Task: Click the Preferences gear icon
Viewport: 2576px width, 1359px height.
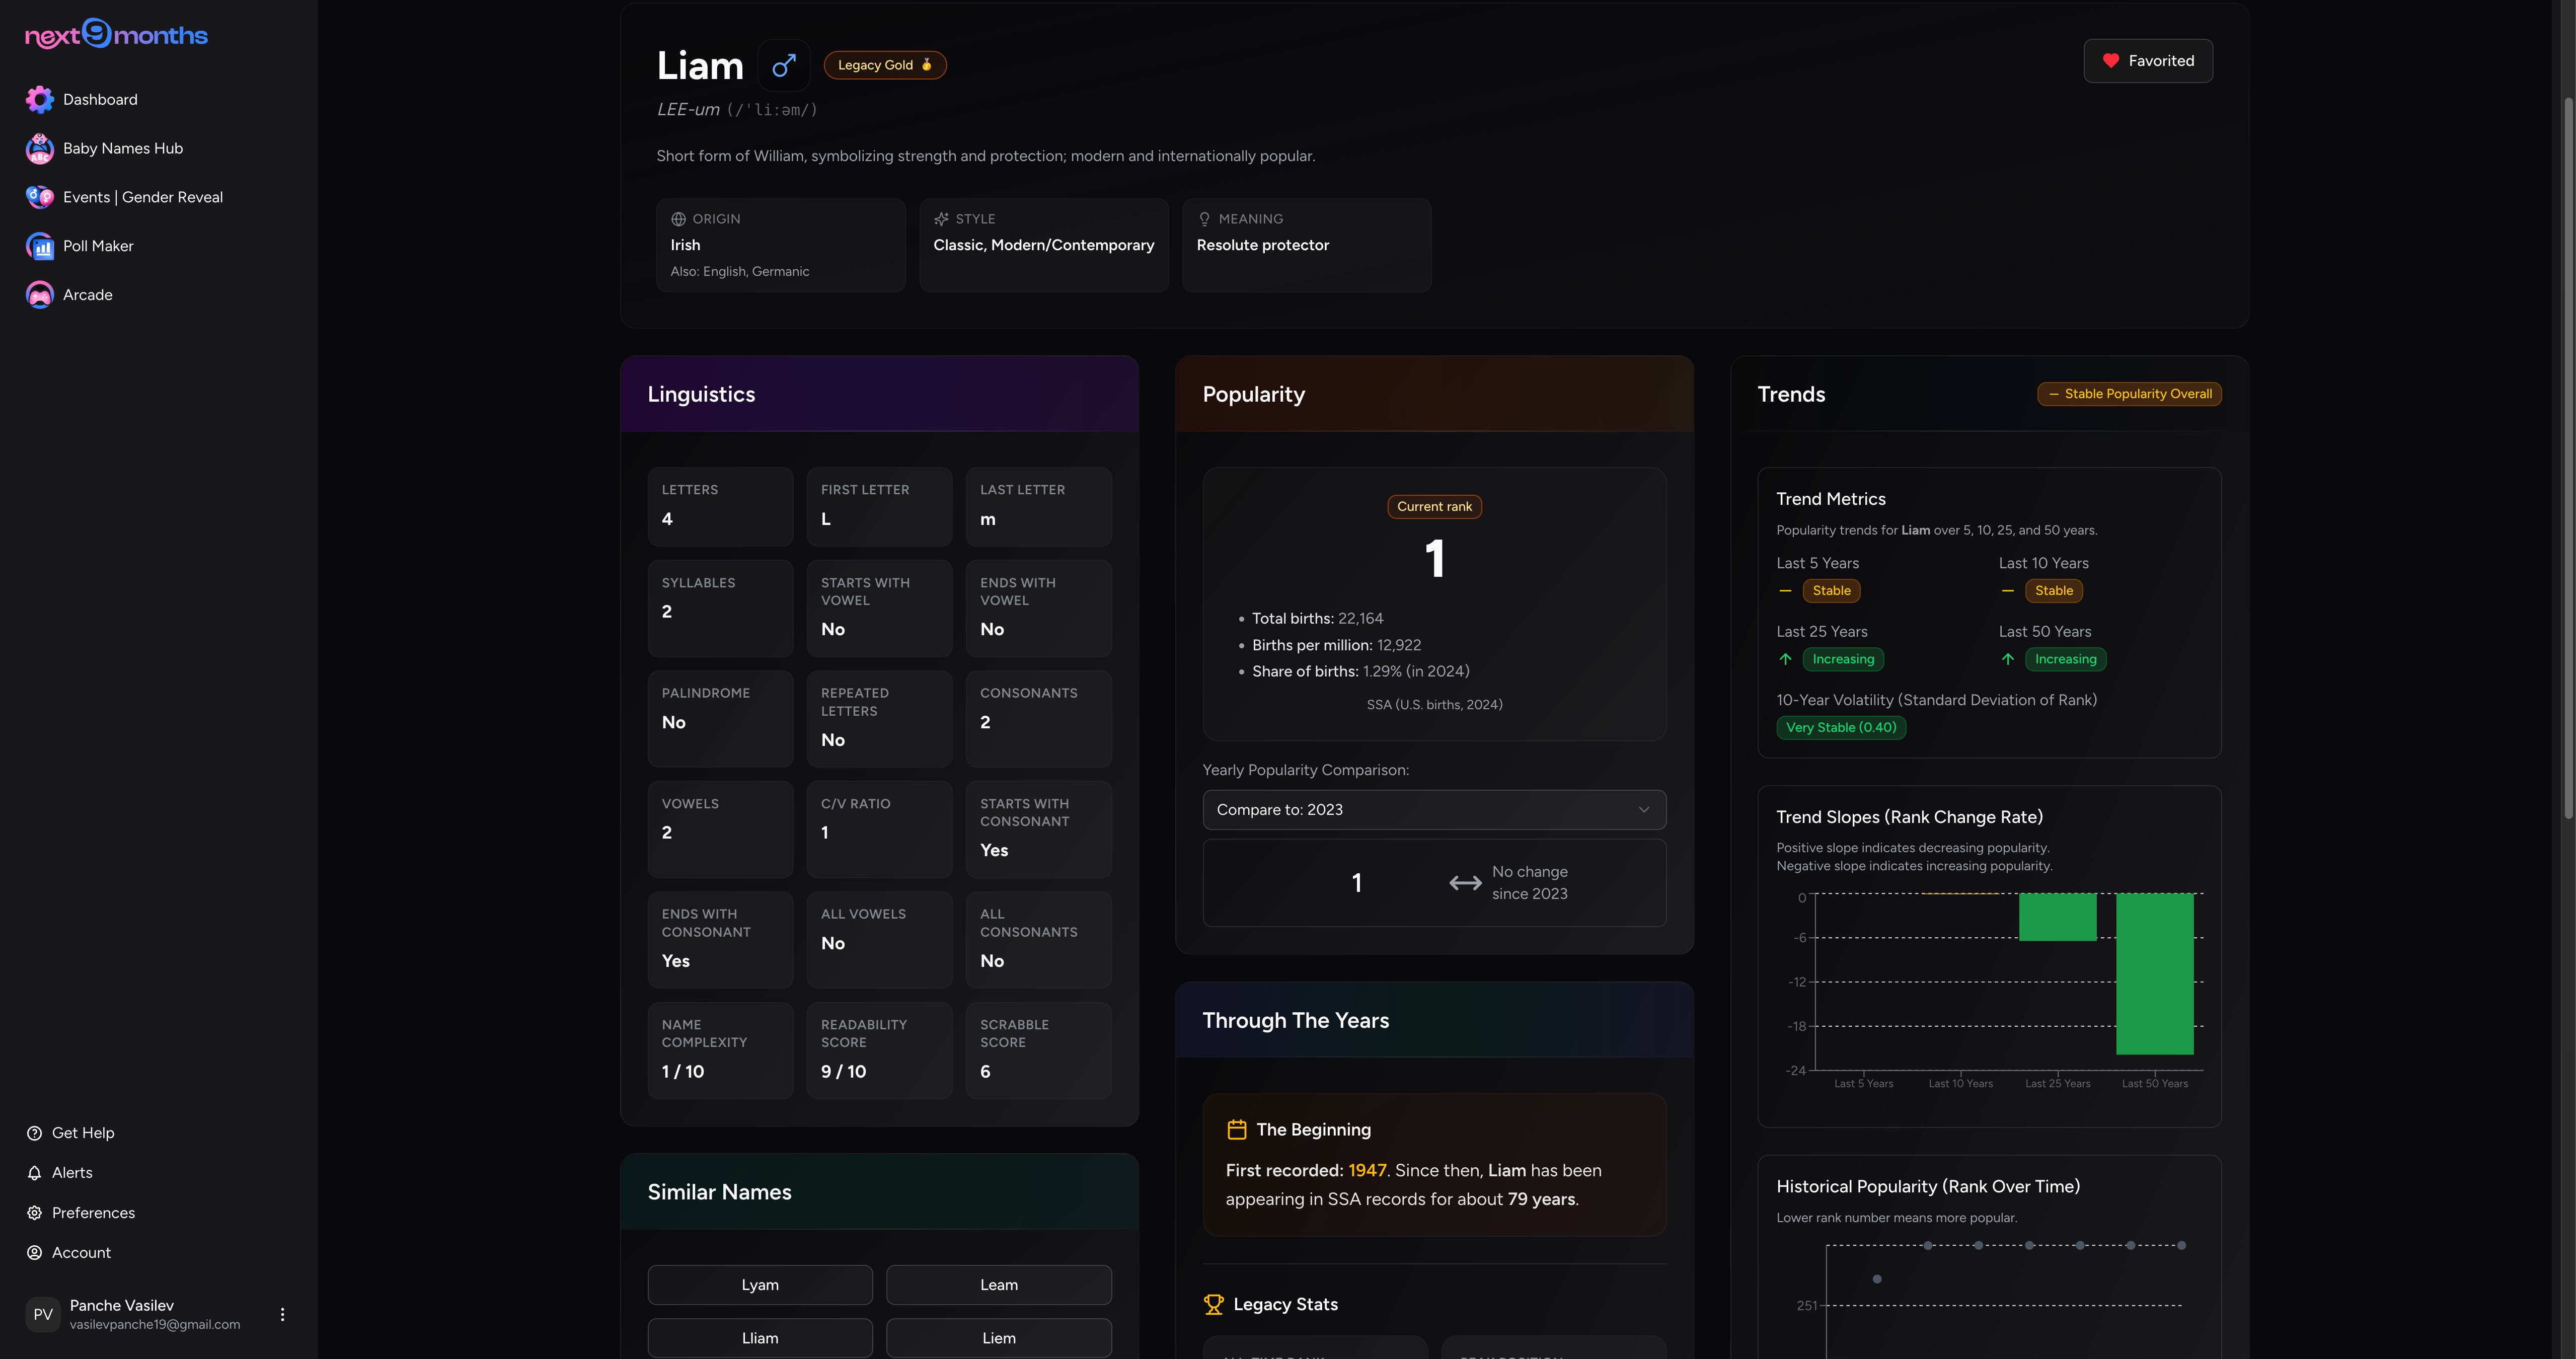Action: [34, 1212]
